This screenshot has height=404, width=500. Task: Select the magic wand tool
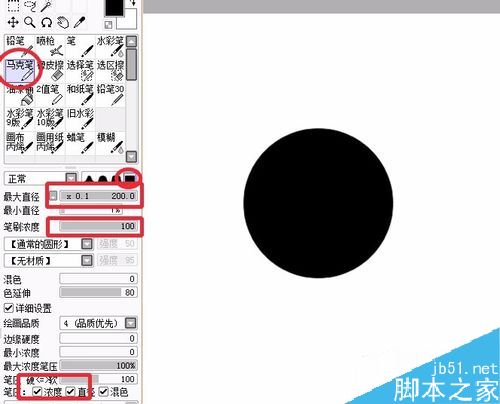47,5
